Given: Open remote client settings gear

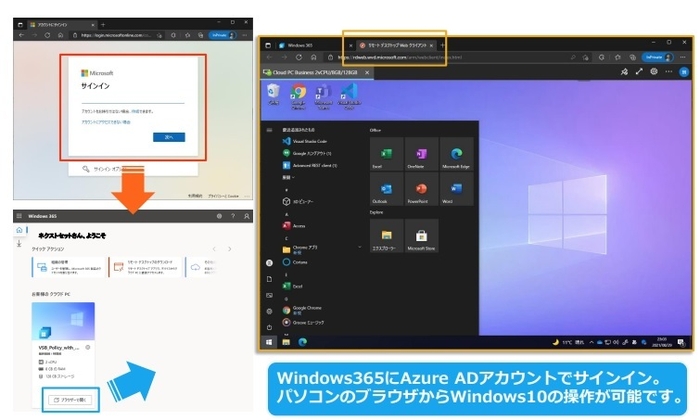Looking at the screenshot, I should pyautogui.click(x=654, y=71).
